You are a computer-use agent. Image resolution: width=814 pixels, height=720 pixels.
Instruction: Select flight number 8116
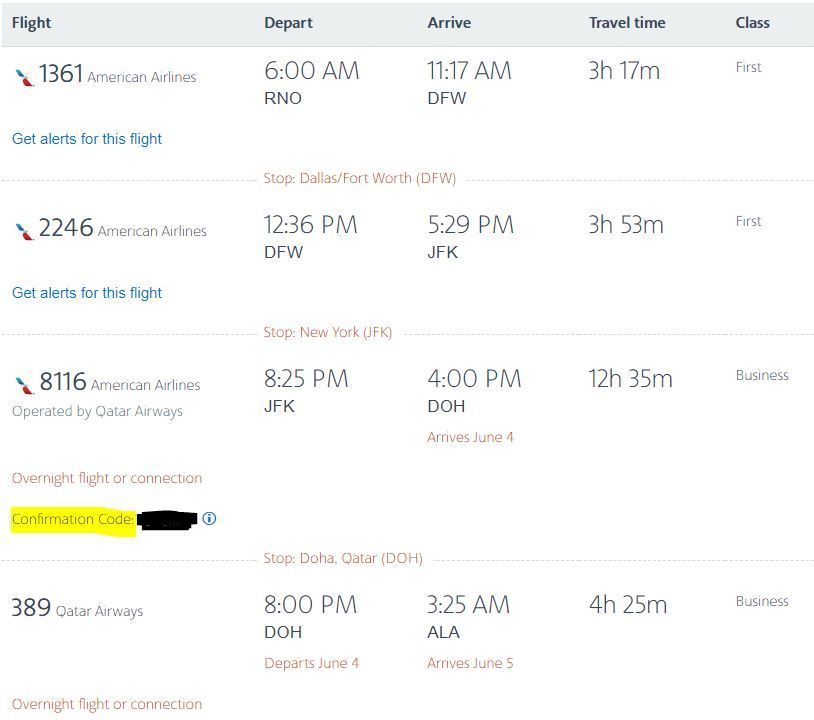pyautogui.click(x=63, y=382)
